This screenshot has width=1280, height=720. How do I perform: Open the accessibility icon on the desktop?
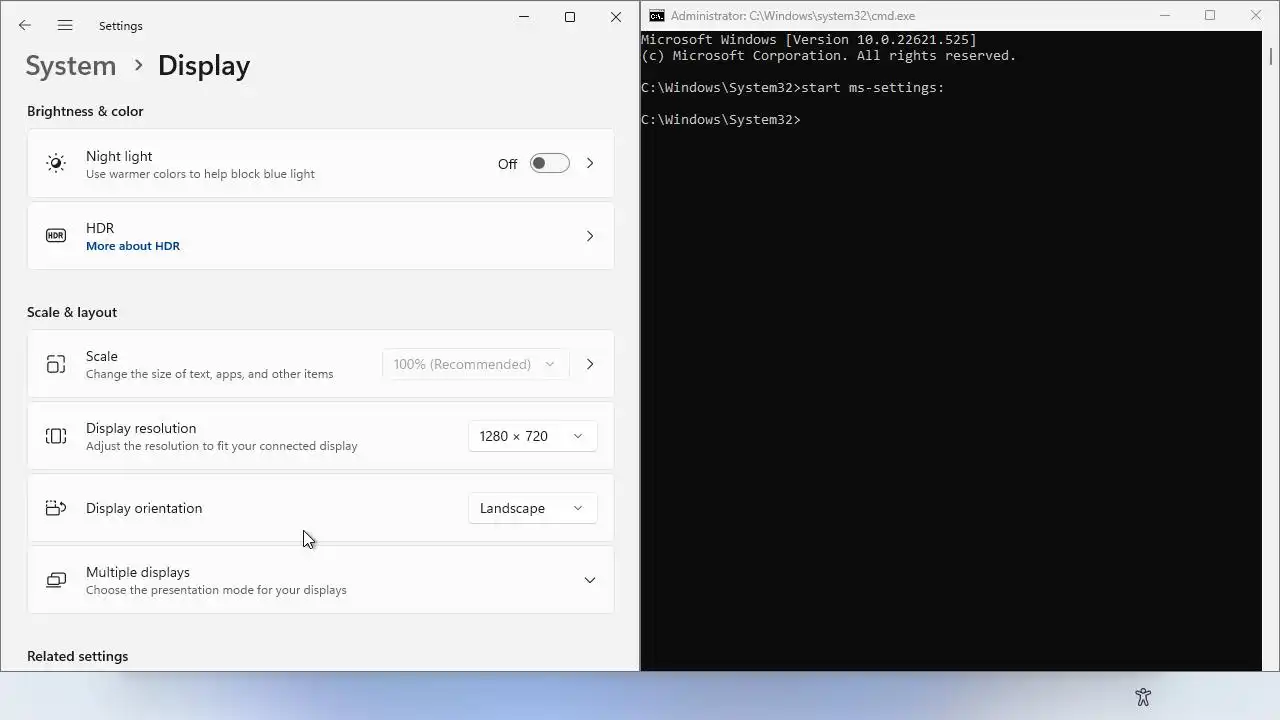click(1143, 697)
